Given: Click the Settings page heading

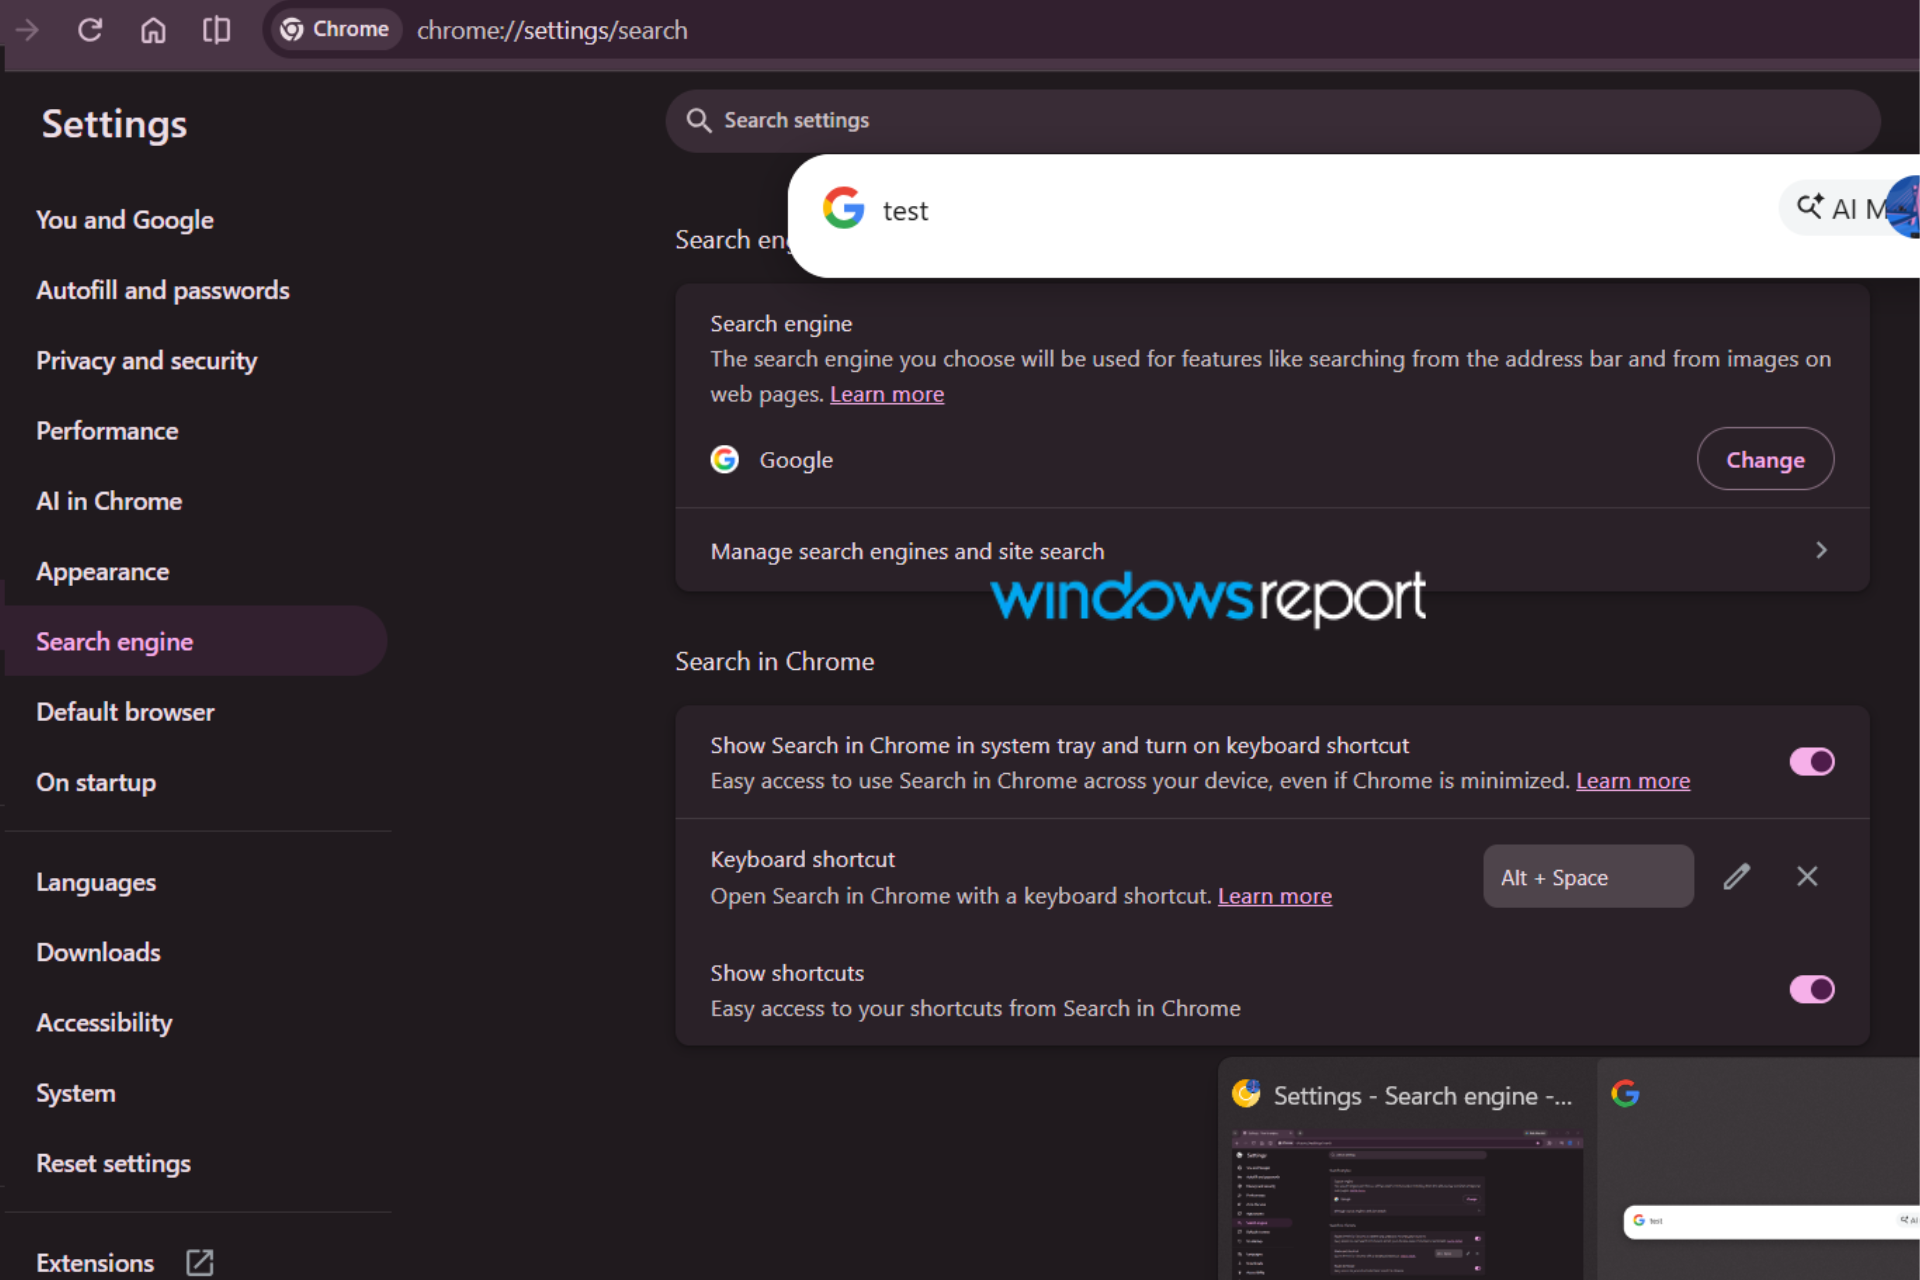Looking at the screenshot, I should point(114,125).
